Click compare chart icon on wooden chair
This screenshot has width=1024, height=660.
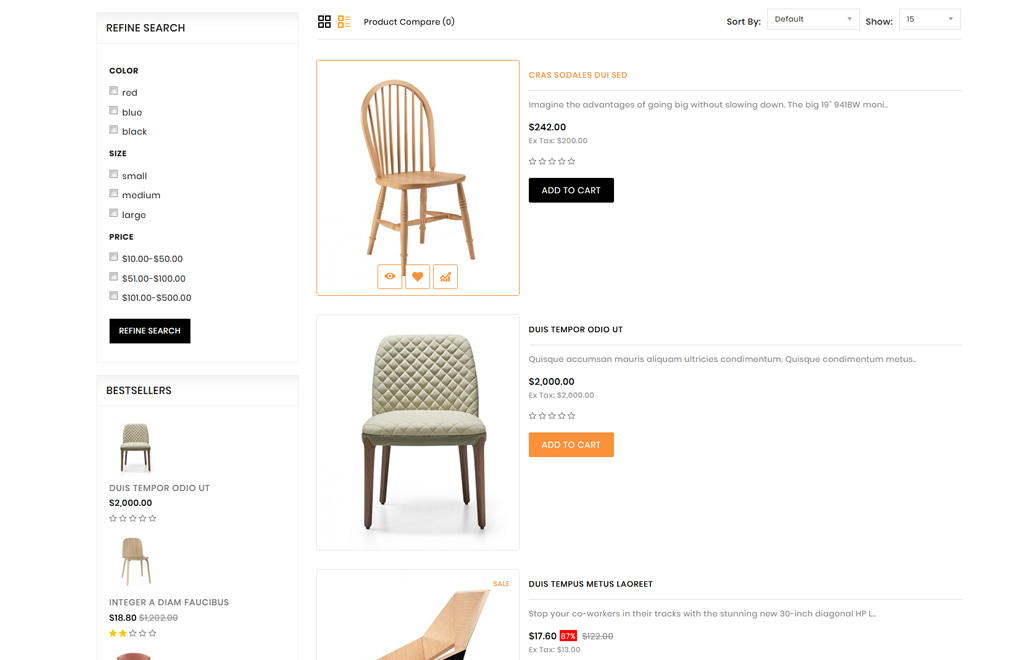[x=445, y=277]
